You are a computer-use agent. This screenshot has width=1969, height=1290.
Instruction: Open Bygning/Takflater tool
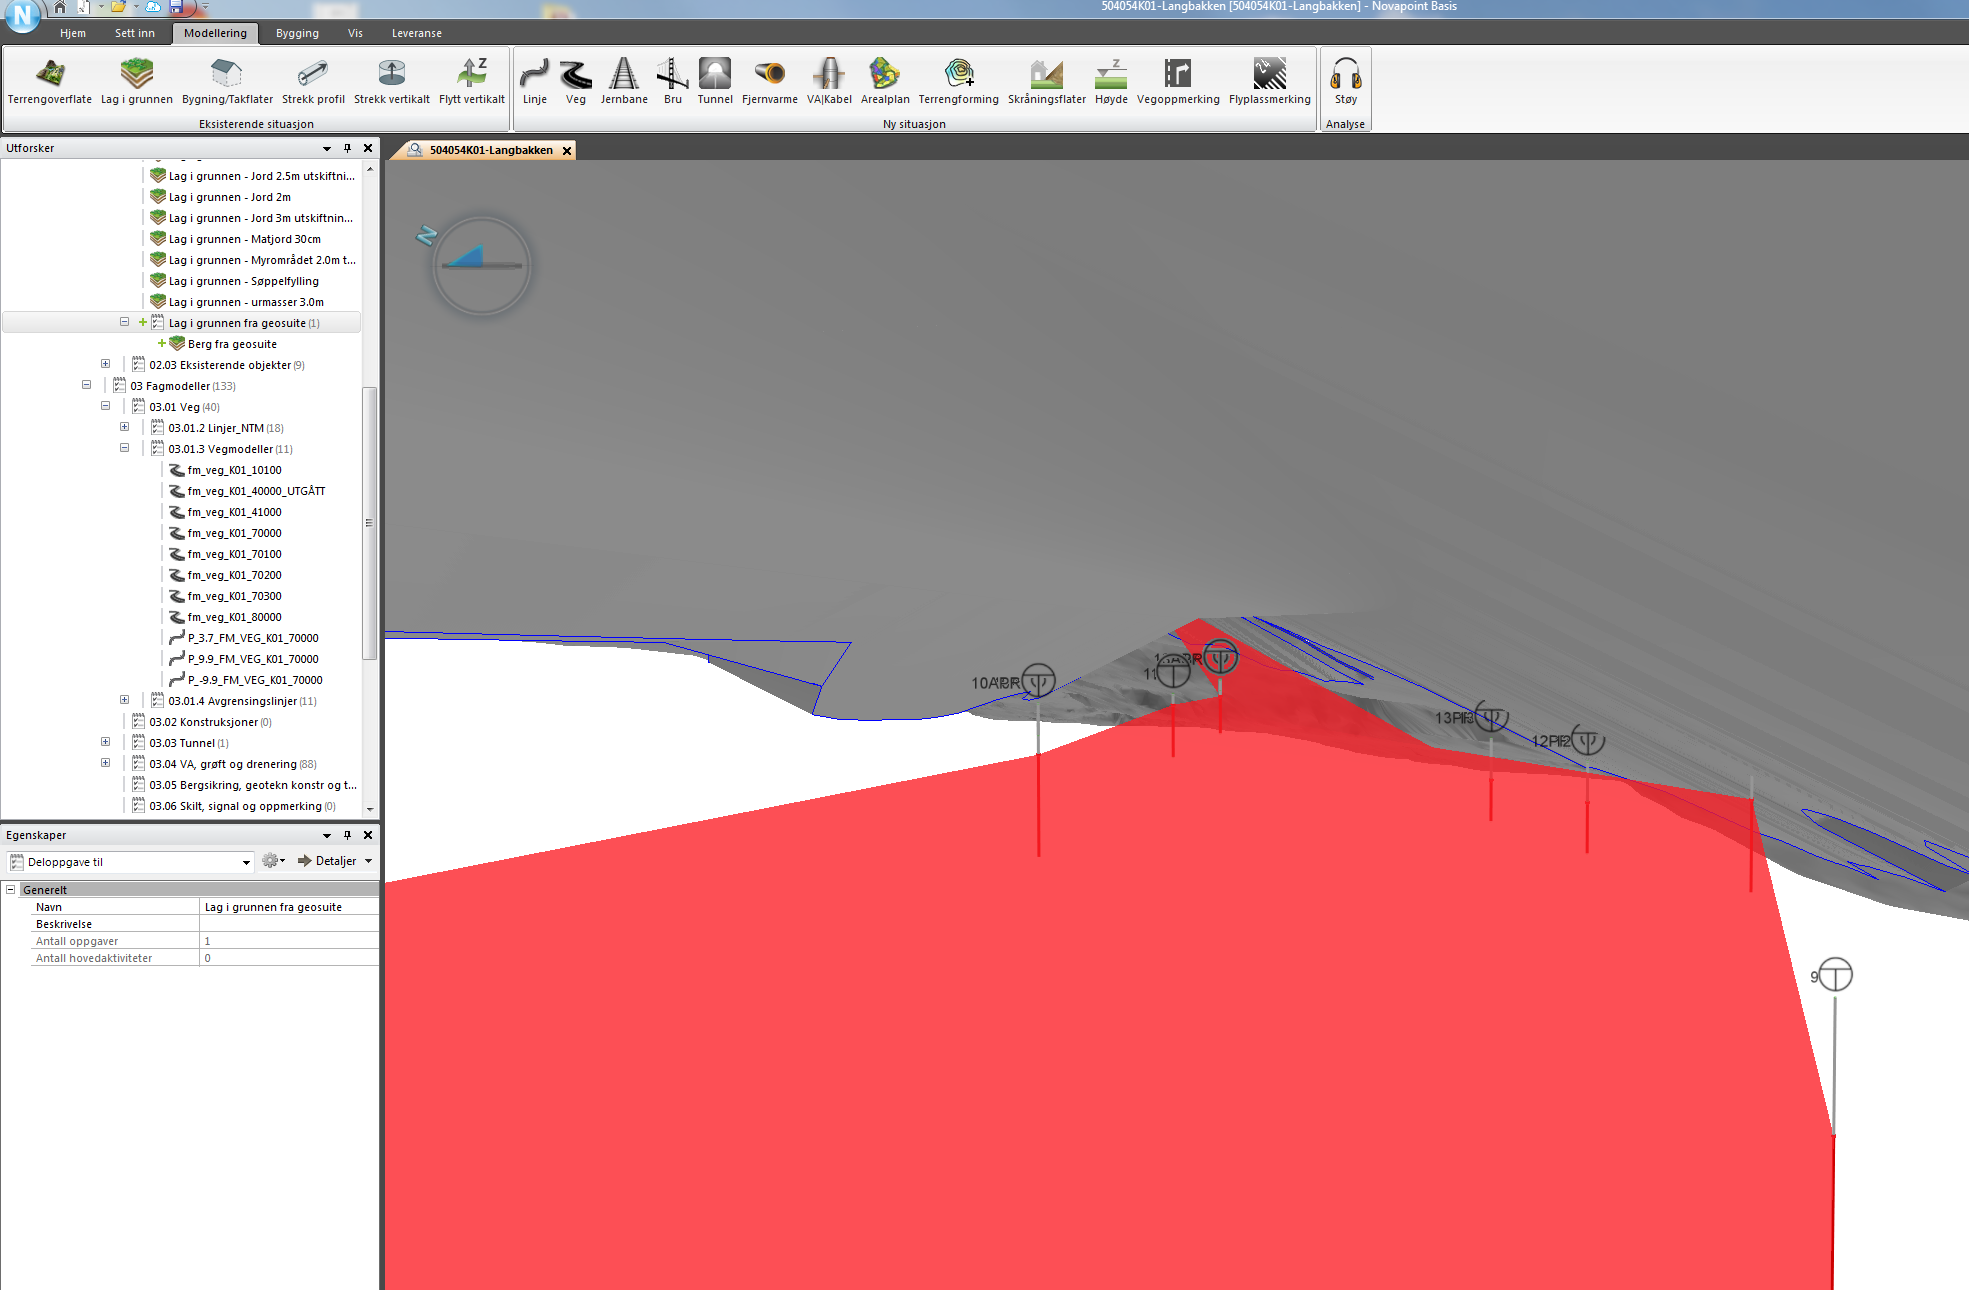pyautogui.click(x=227, y=82)
